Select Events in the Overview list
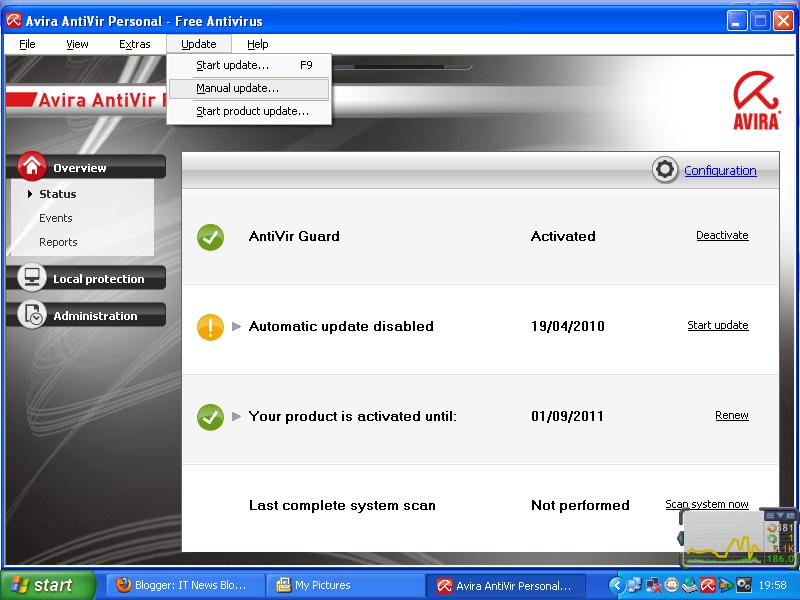800x600 pixels. (x=56, y=218)
